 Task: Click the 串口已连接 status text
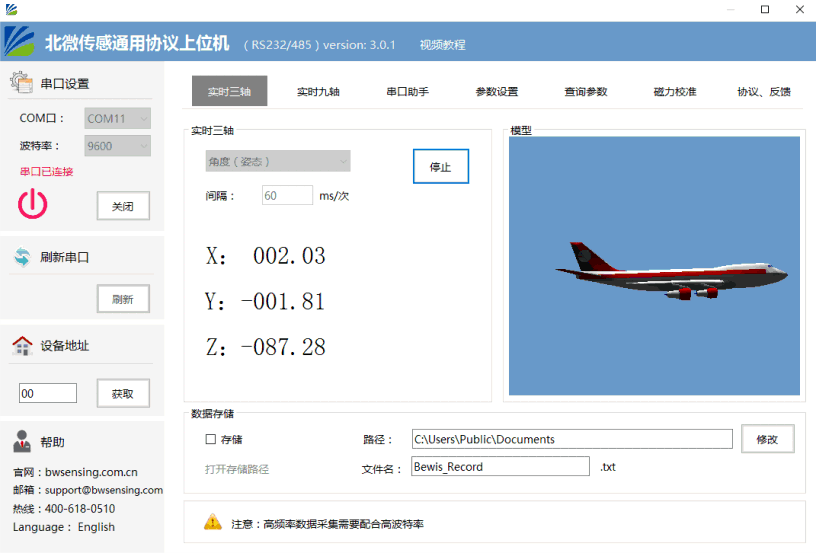pyautogui.click(x=46, y=171)
